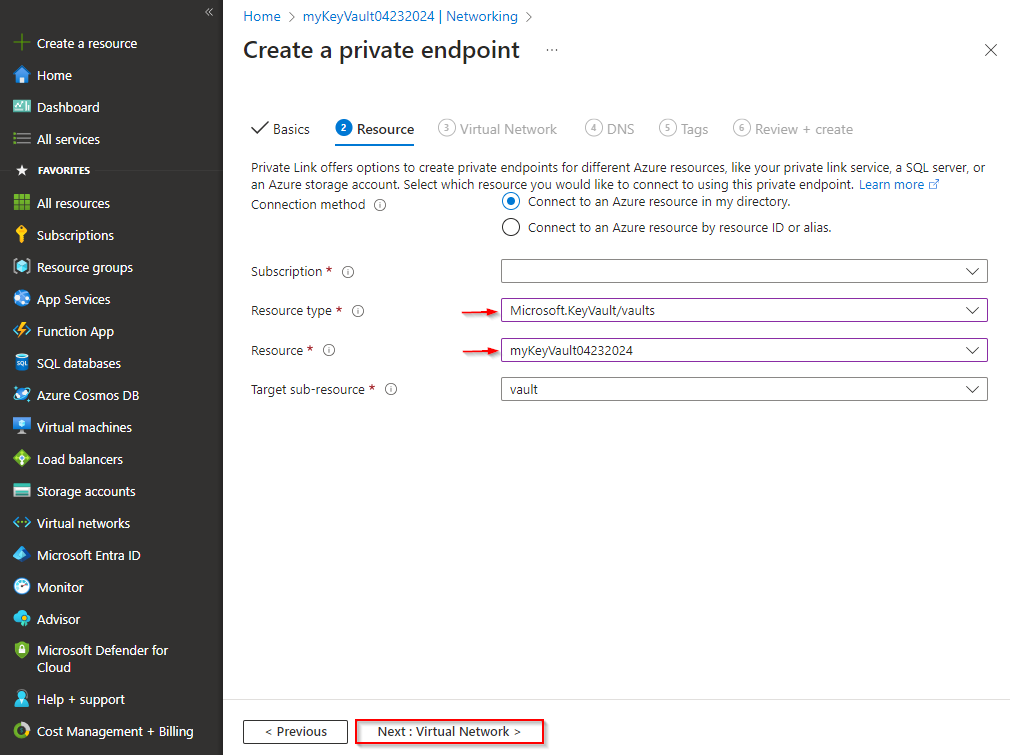Open Function App from the sidebar
The height and width of the screenshot is (755, 1010).
pos(72,330)
